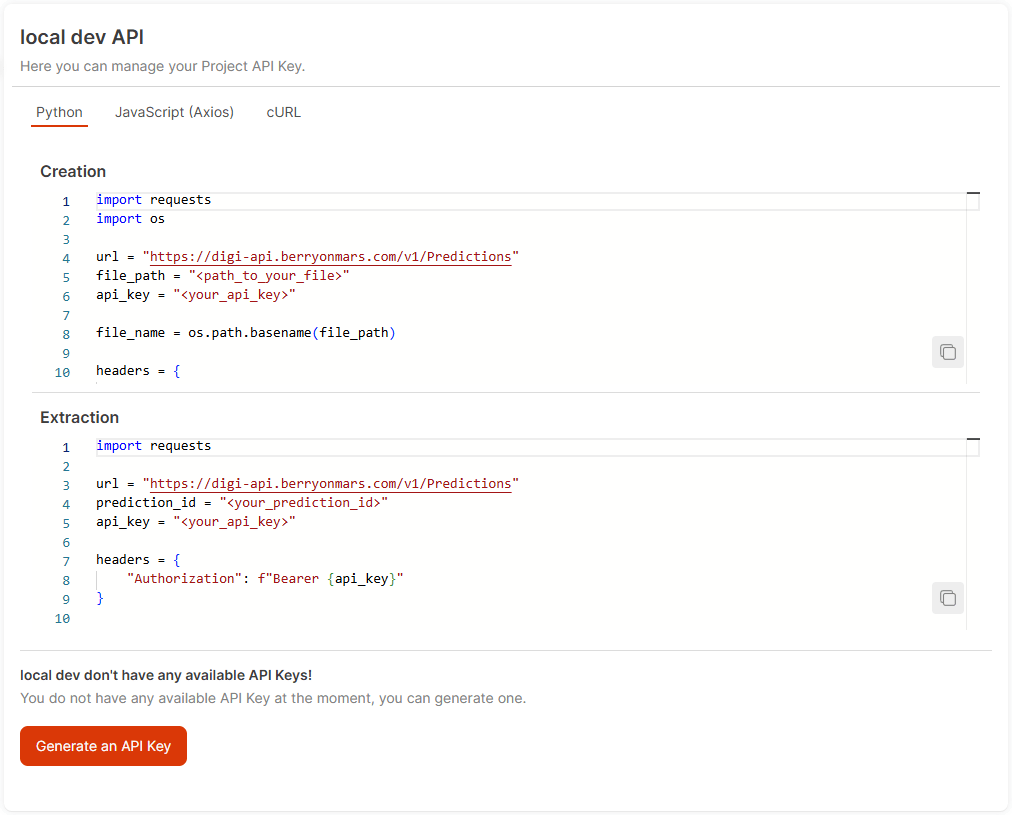Click the Extraction editor scrollbar

[x=973, y=534]
